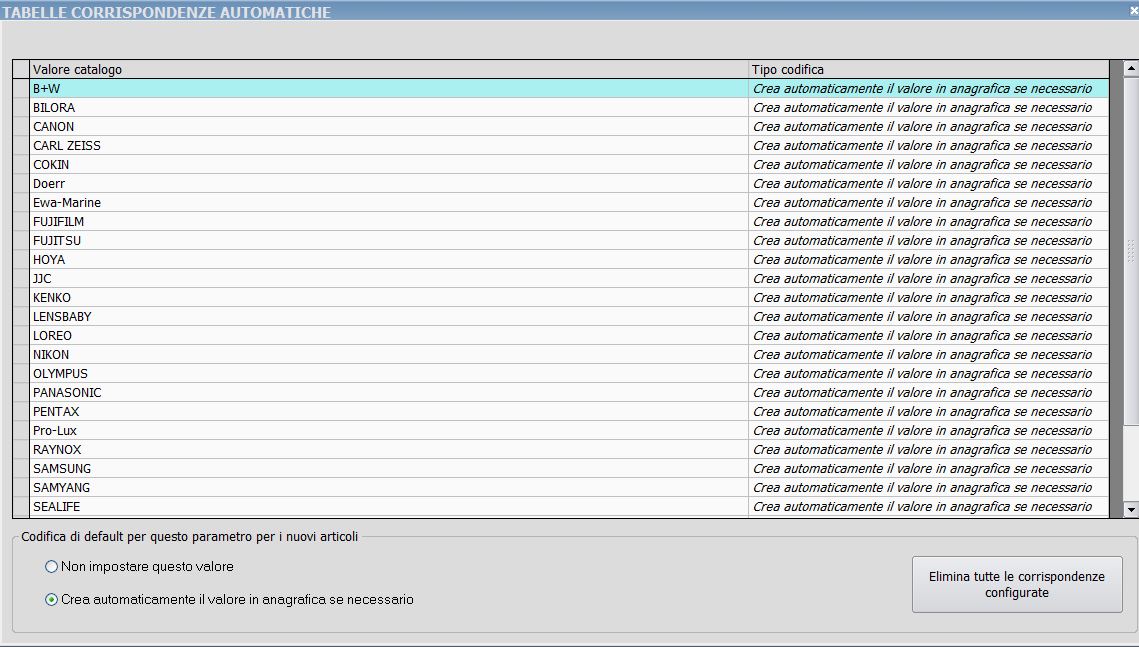
Task: Select the SAMYANG catalog value
Action: coord(389,487)
